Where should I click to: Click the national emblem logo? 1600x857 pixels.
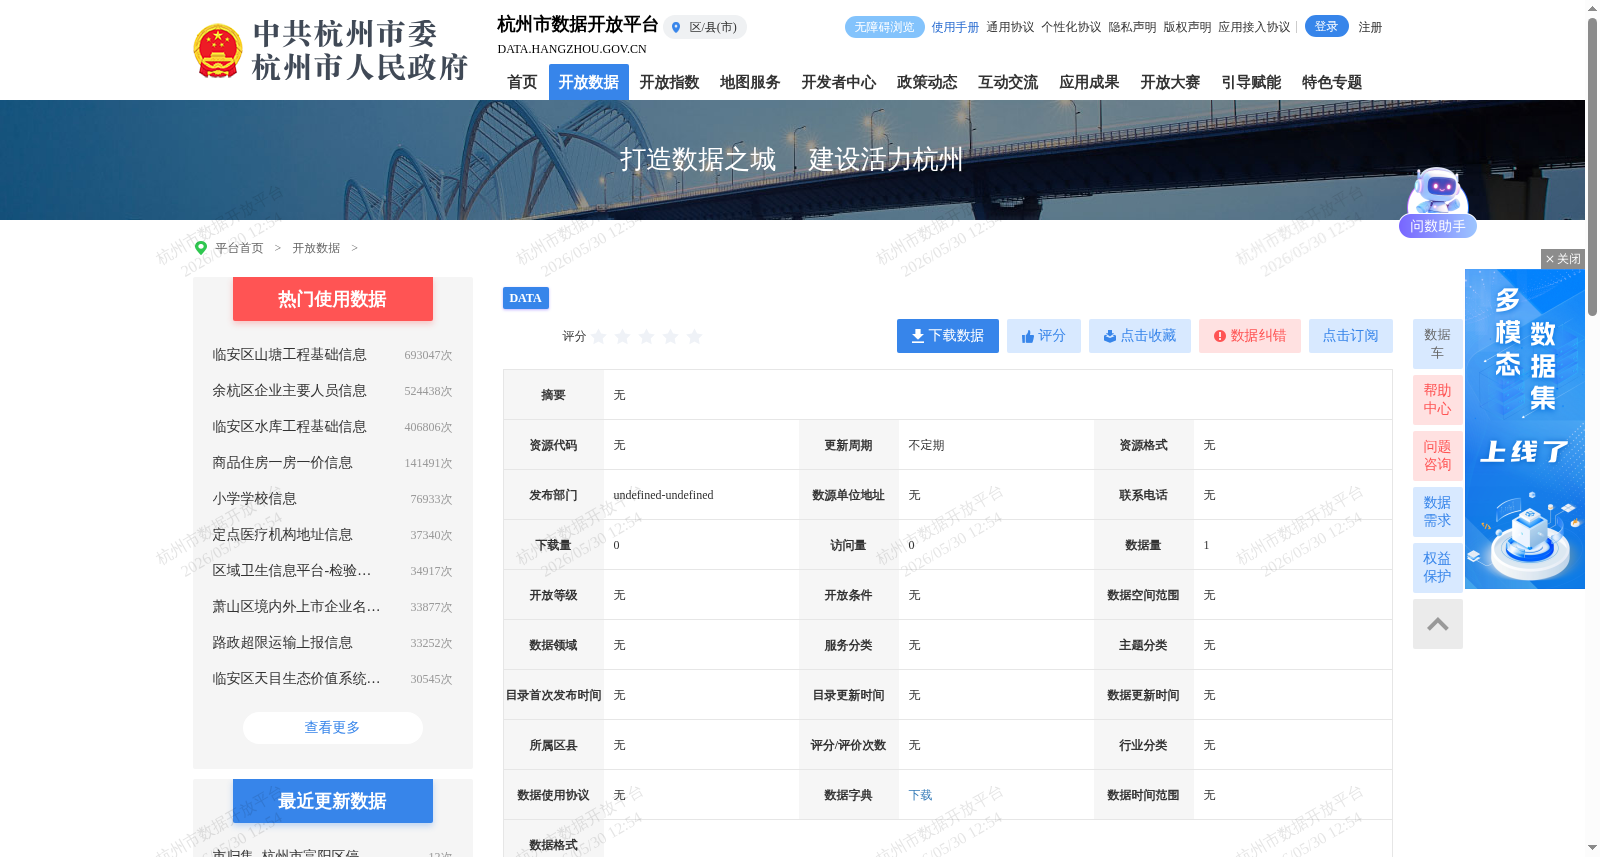coord(217,51)
